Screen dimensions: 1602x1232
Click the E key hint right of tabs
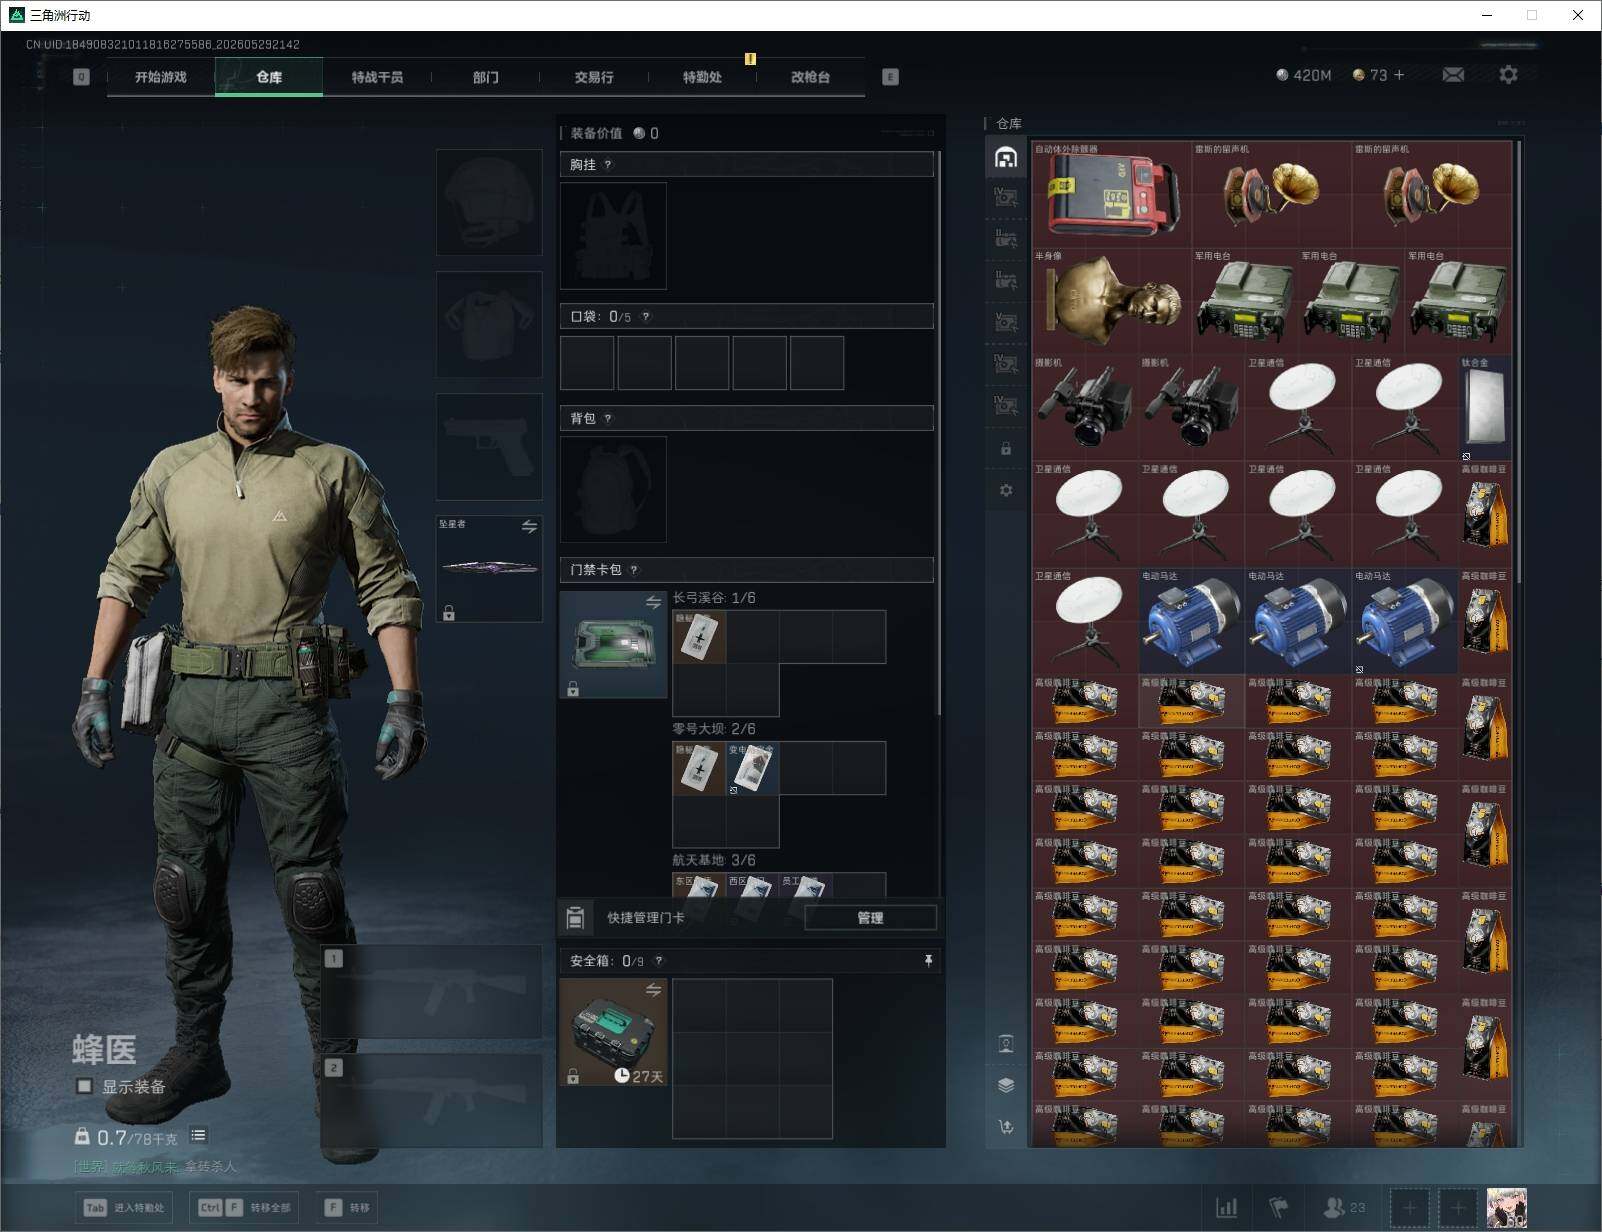tap(890, 77)
